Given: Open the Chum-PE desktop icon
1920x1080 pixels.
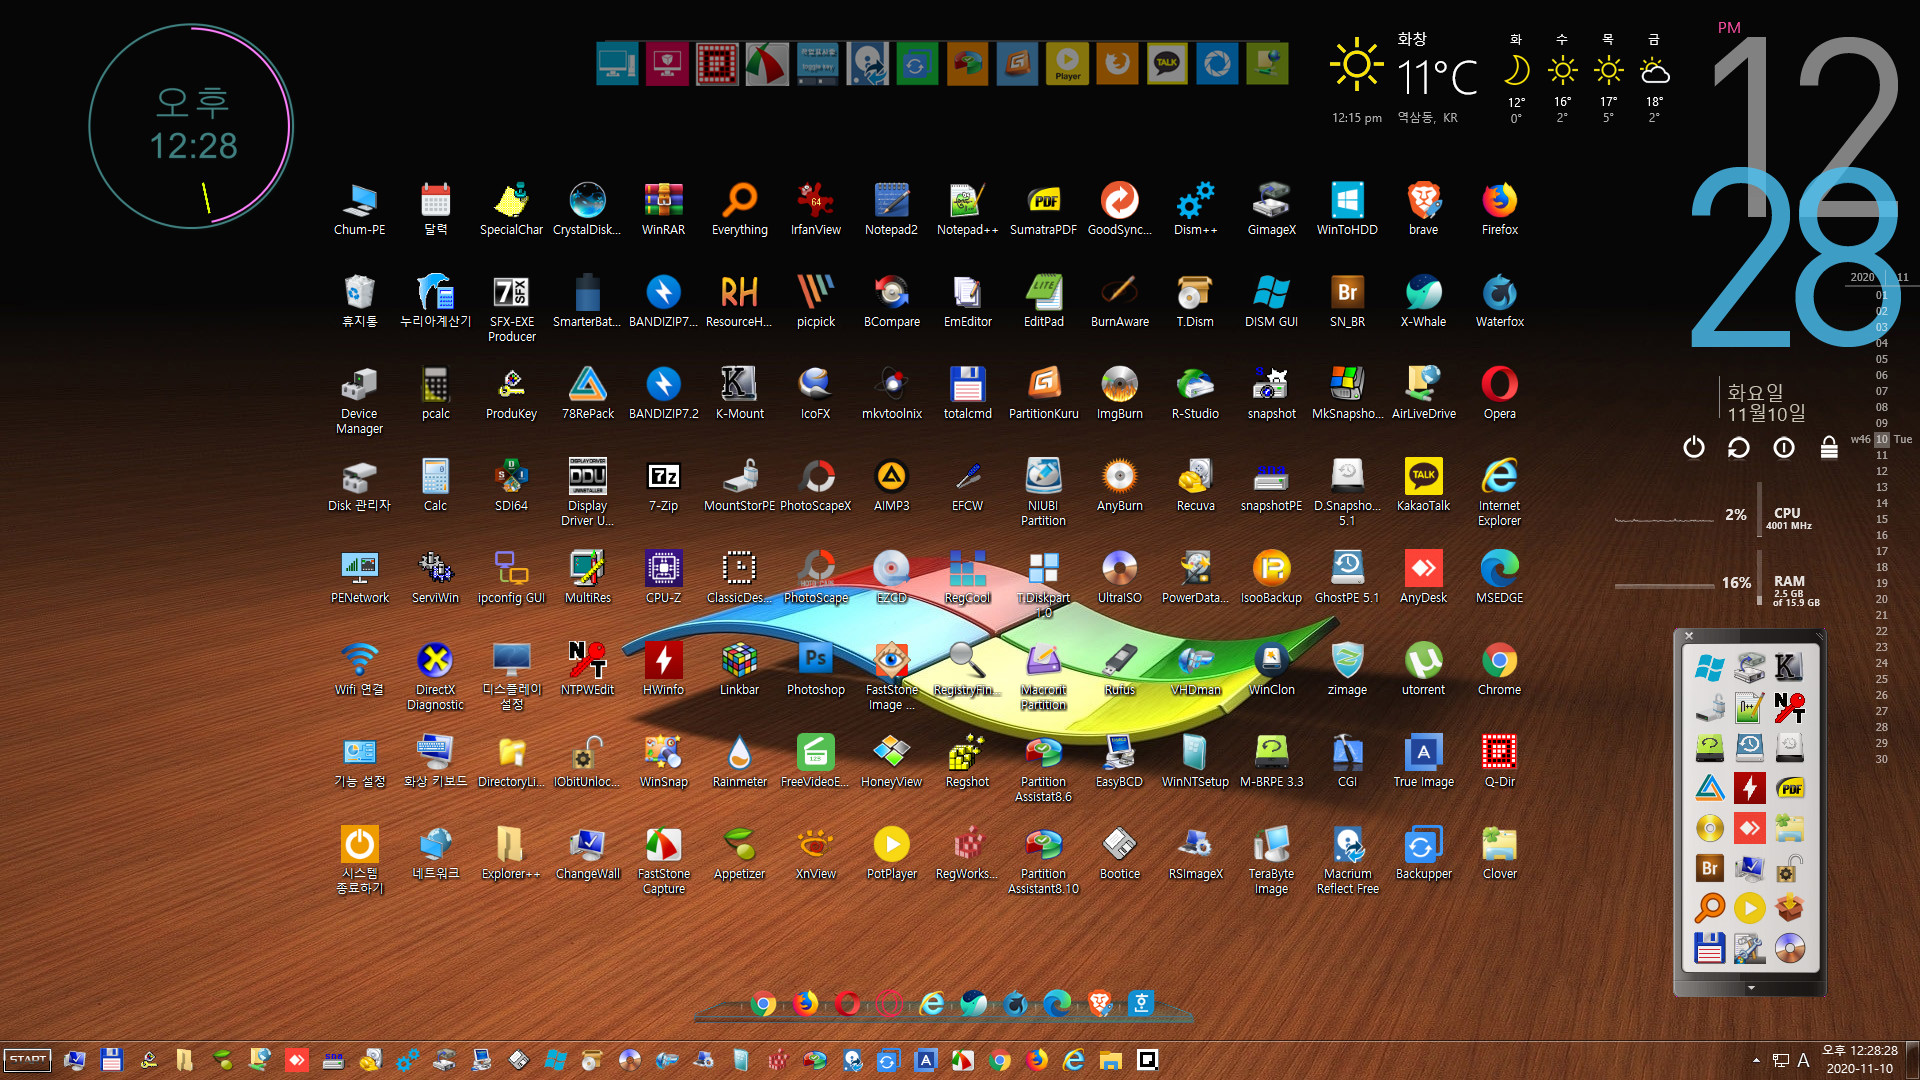Looking at the screenshot, I should [359, 209].
